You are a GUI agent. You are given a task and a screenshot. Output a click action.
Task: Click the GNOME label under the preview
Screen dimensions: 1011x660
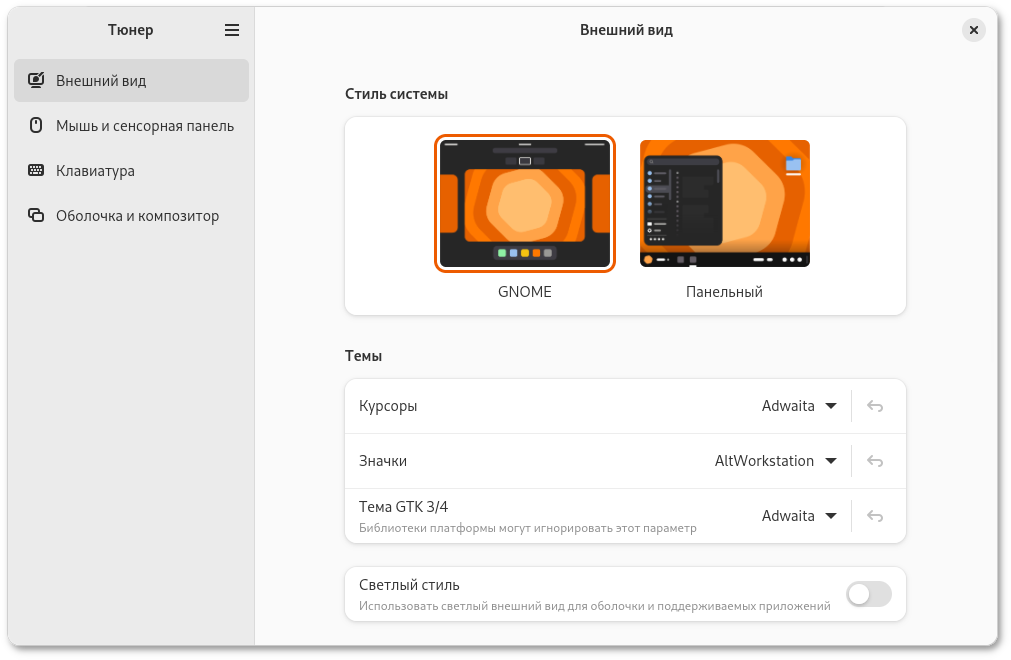525,292
